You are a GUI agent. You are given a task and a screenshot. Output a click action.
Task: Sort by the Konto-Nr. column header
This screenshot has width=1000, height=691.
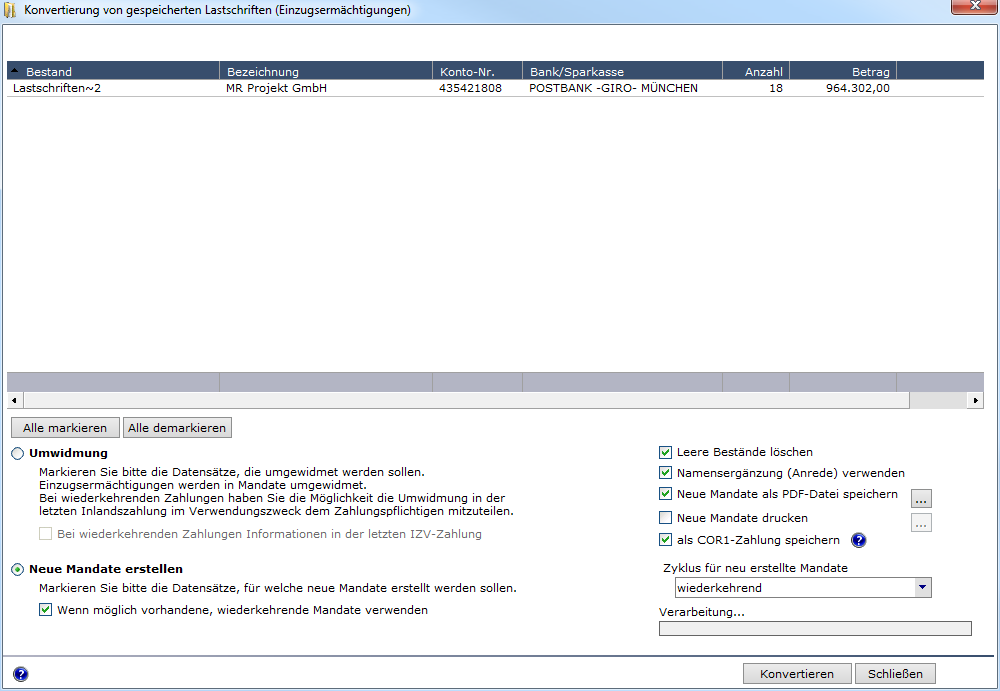tap(477, 71)
